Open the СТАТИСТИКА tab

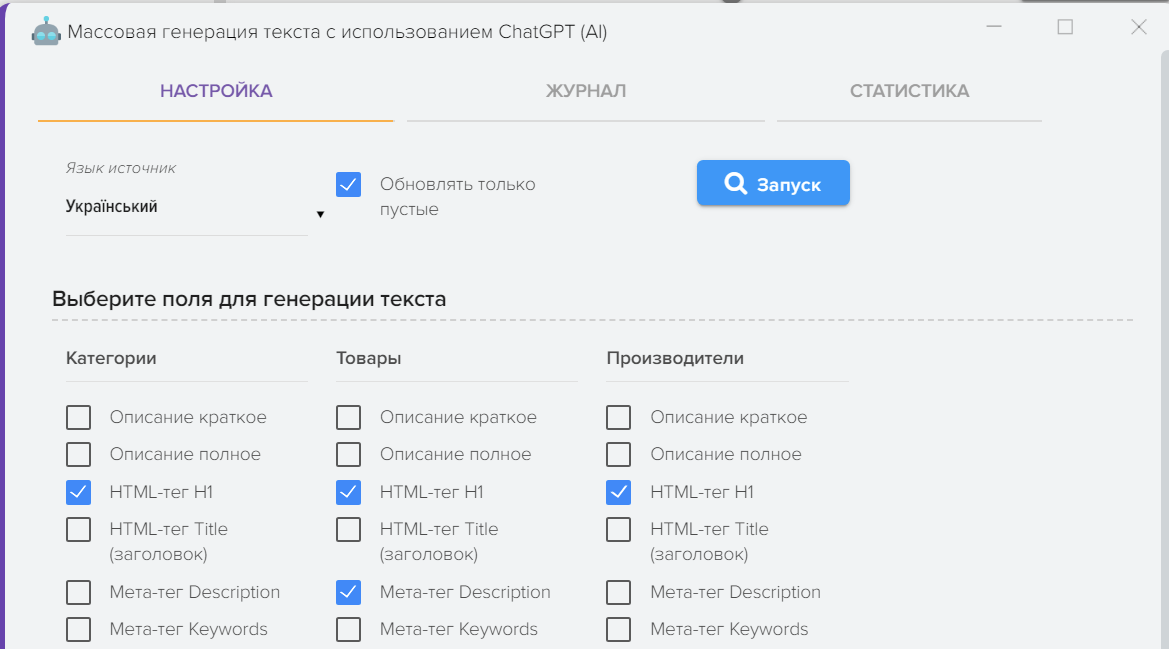click(909, 91)
